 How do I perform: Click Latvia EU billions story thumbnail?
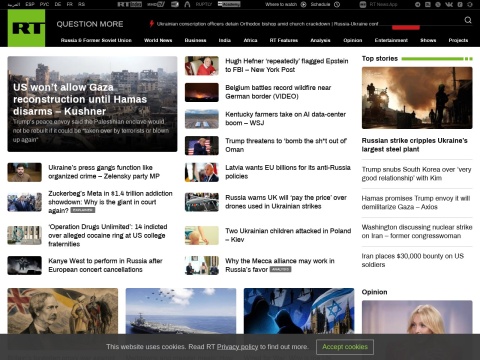tap(202, 172)
